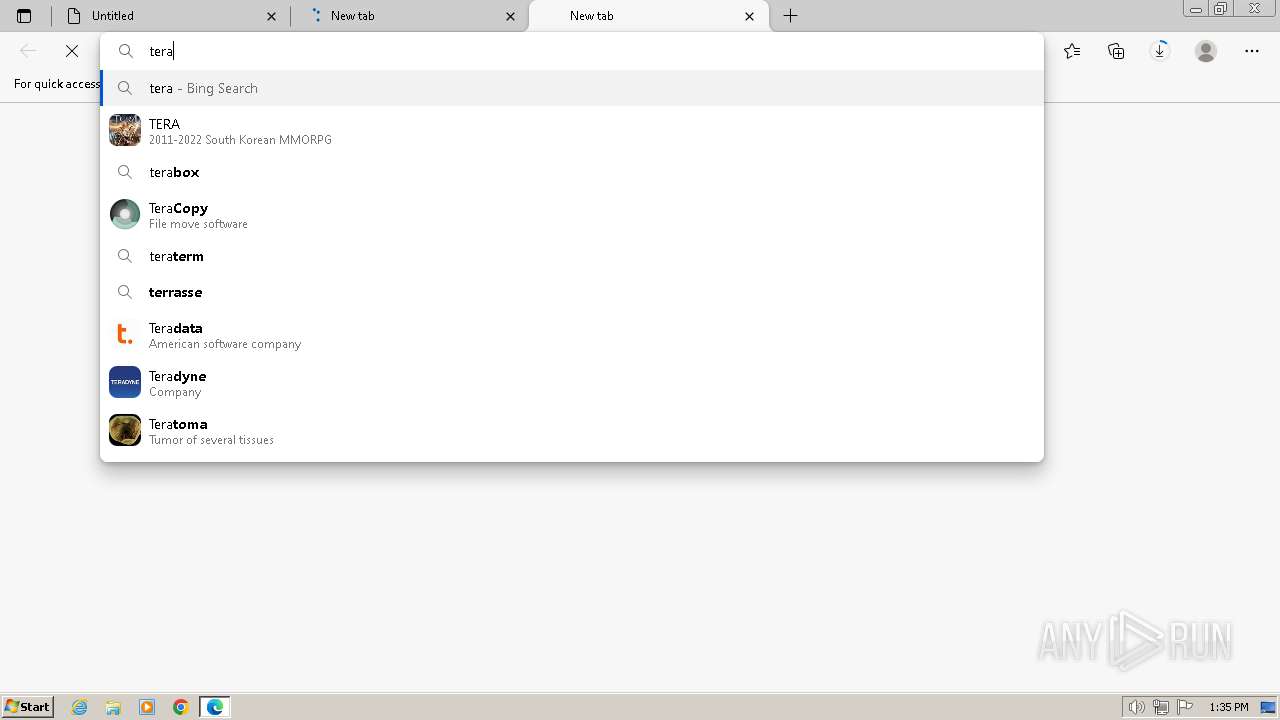
Task: Switch to the Untitled tab
Action: pyautogui.click(x=171, y=16)
